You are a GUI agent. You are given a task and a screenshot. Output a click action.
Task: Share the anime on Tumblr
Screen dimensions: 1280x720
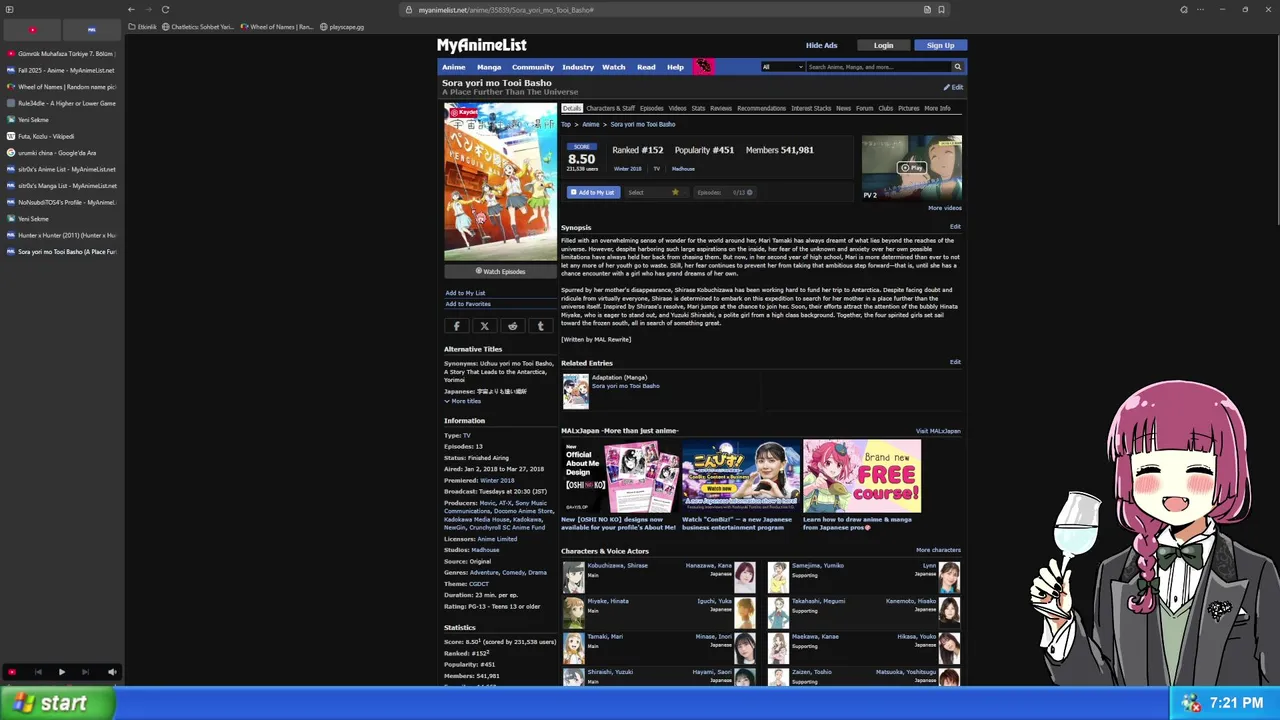(541, 326)
